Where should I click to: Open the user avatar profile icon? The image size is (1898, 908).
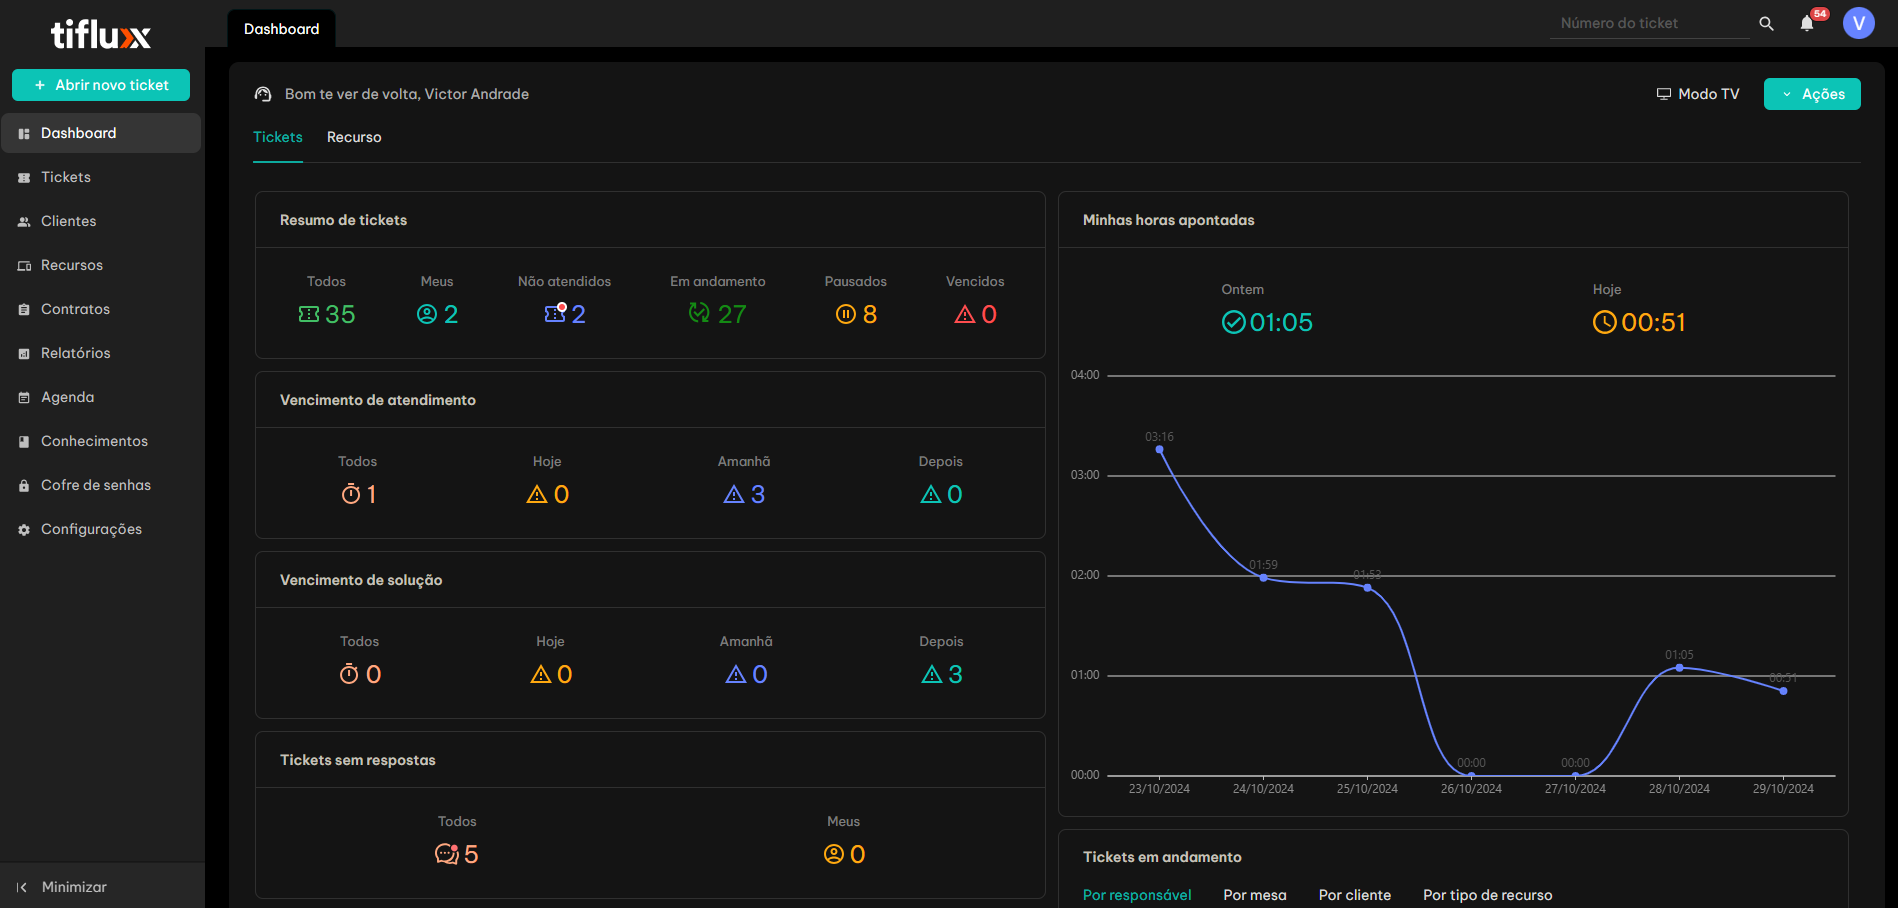click(x=1858, y=23)
